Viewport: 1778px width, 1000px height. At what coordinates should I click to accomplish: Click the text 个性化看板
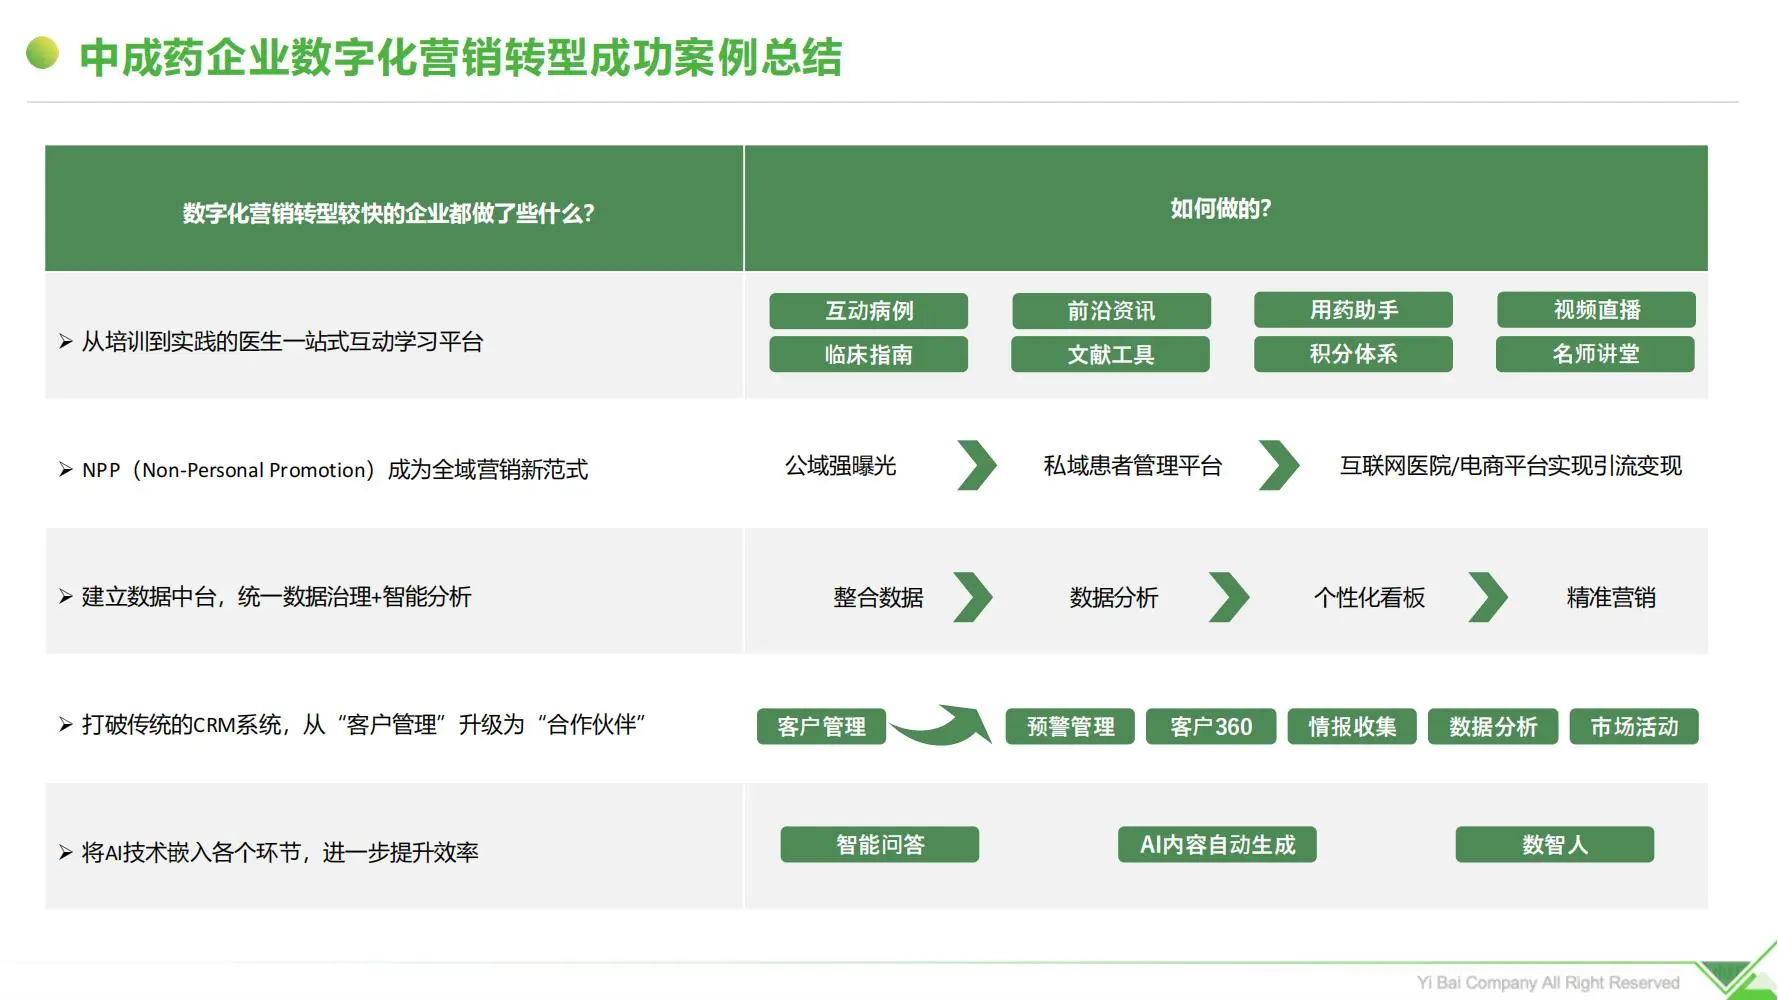(x=1369, y=598)
